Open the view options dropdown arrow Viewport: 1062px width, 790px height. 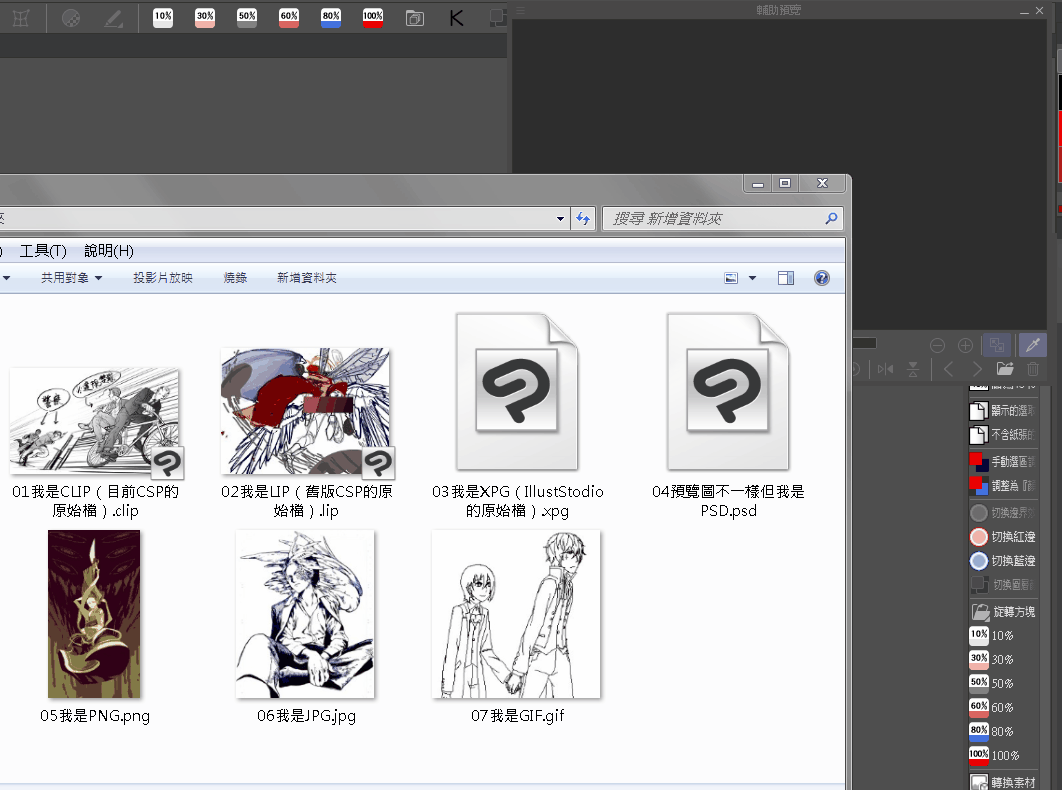(752, 278)
